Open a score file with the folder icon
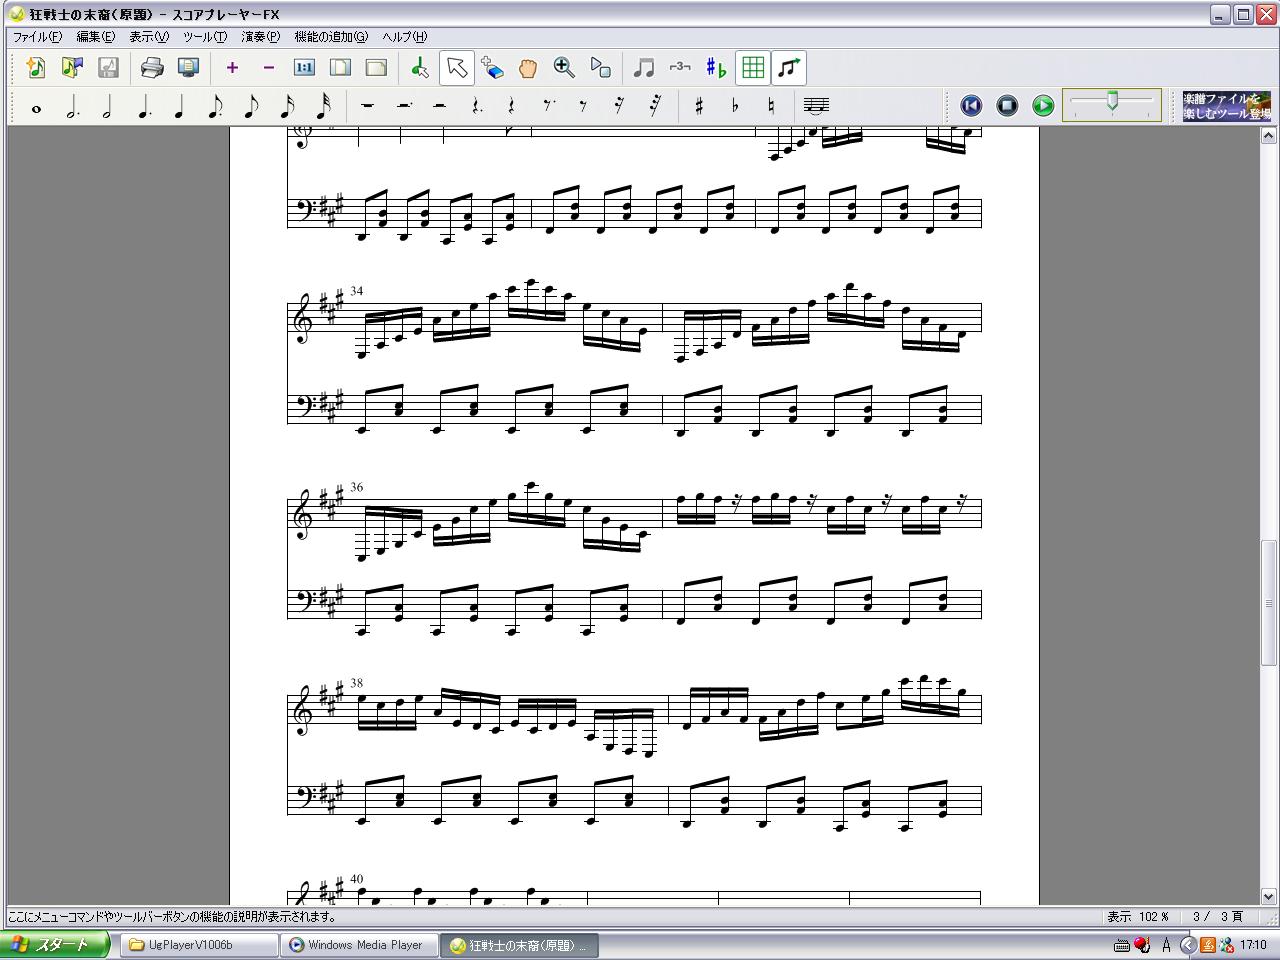 [x=72, y=68]
